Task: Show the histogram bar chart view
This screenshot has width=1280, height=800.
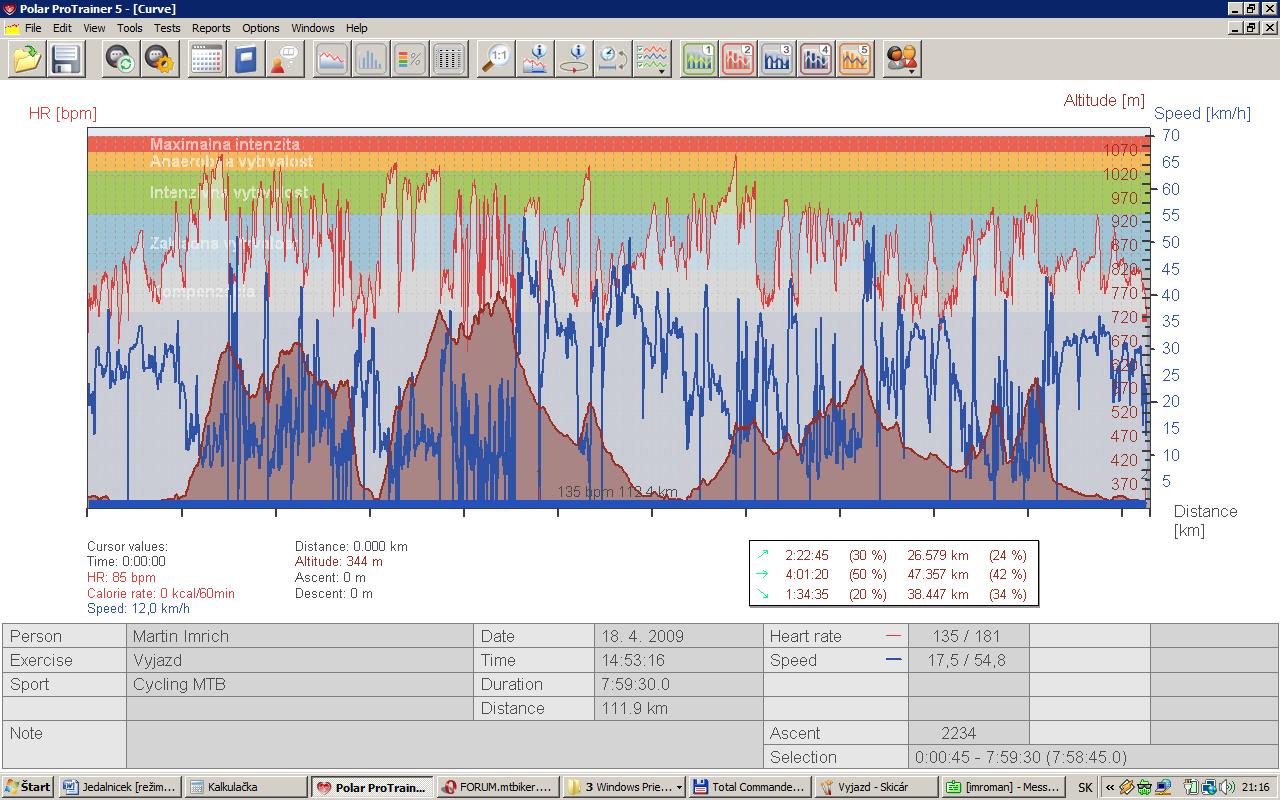Action: coord(370,60)
